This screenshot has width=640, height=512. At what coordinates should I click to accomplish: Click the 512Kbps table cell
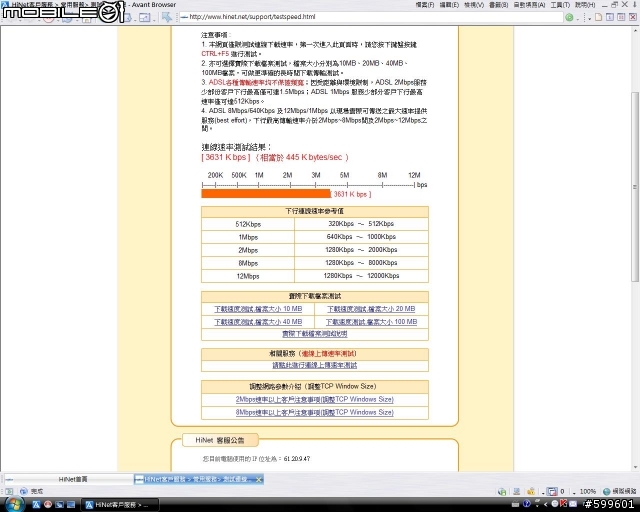(248, 224)
